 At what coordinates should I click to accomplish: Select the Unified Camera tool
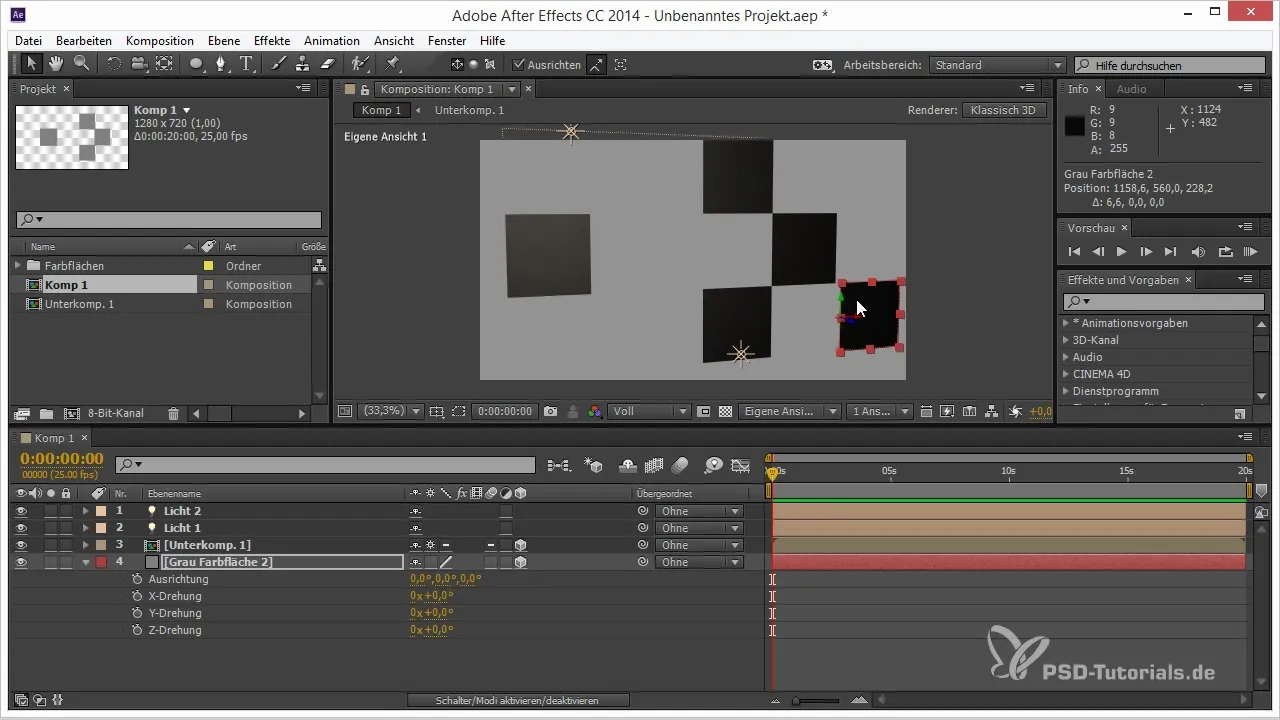[138, 64]
